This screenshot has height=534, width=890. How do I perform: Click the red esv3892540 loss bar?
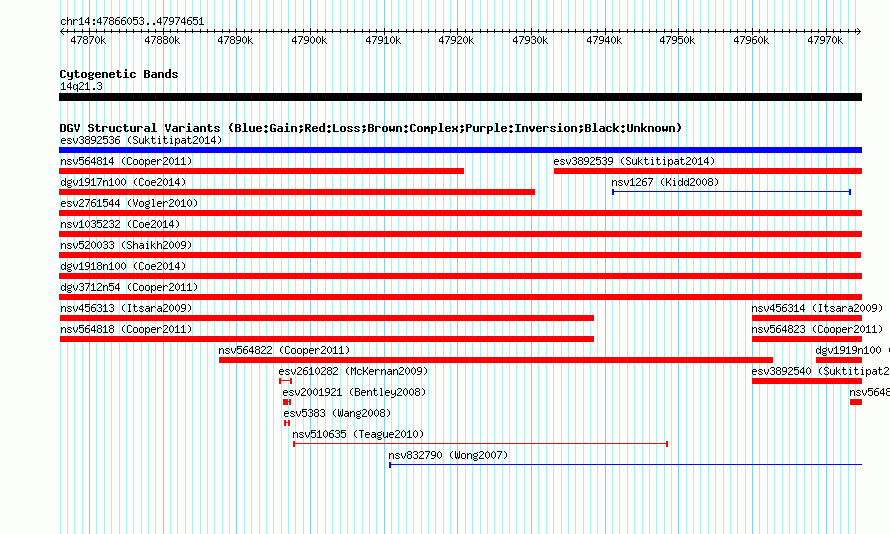pos(807,381)
